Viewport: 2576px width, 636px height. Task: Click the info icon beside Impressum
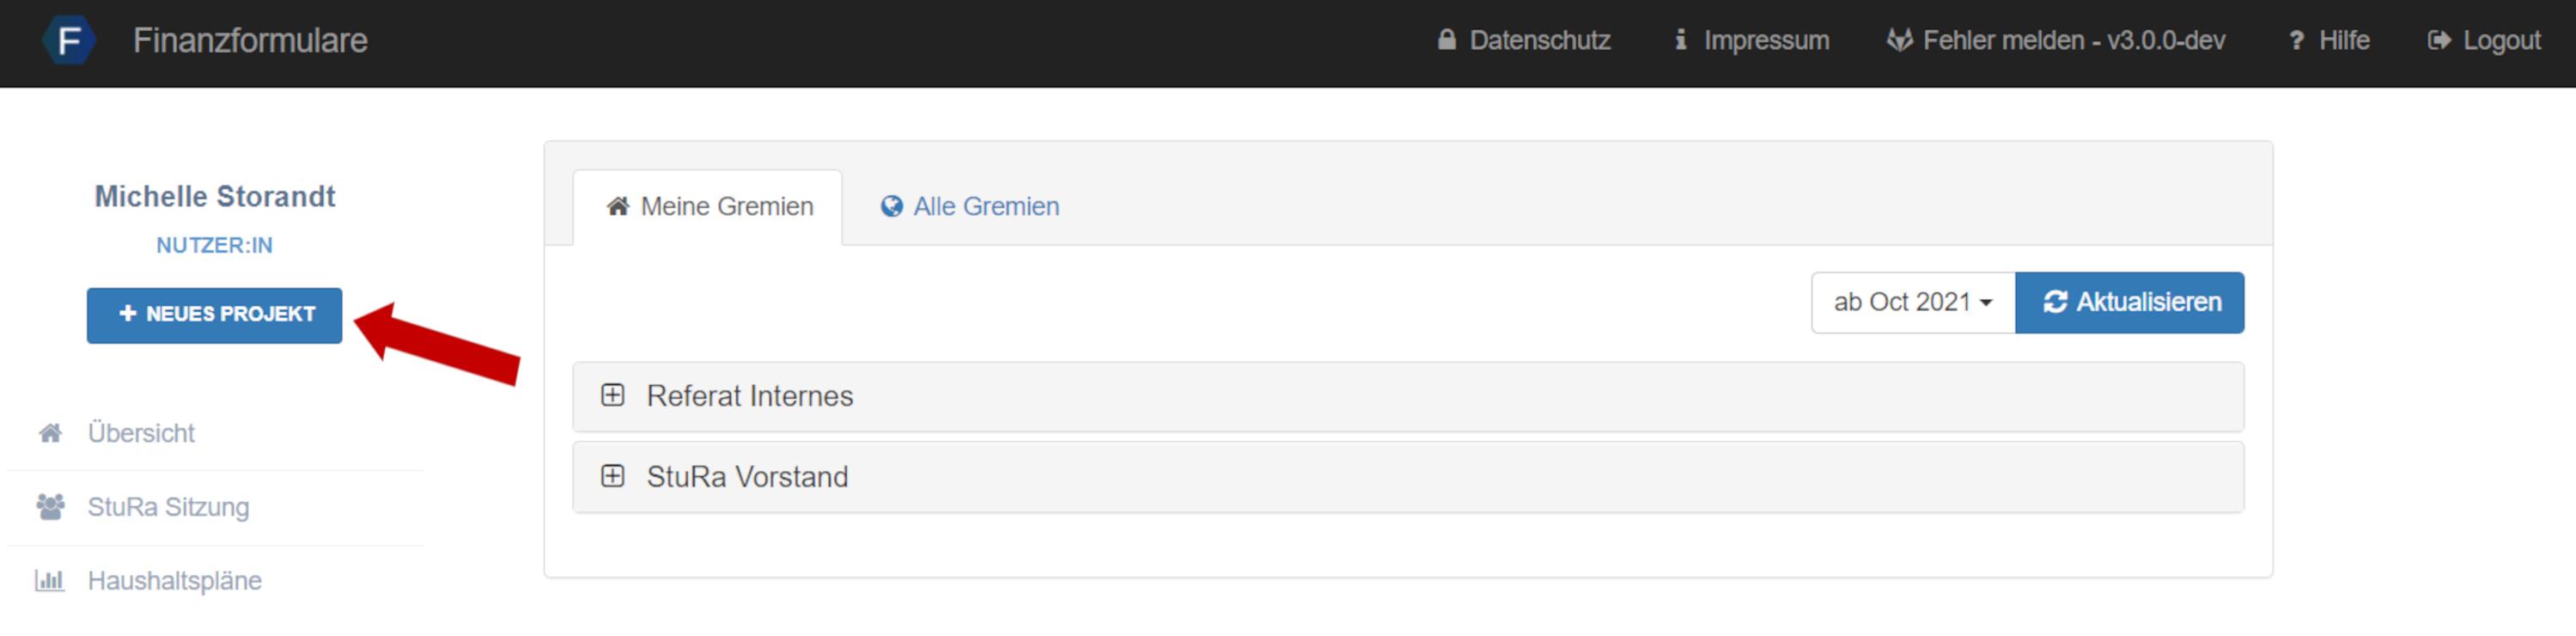[x=1681, y=40]
